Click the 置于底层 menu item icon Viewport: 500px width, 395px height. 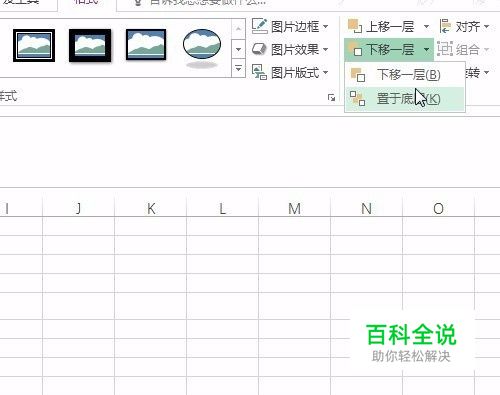tap(358, 99)
